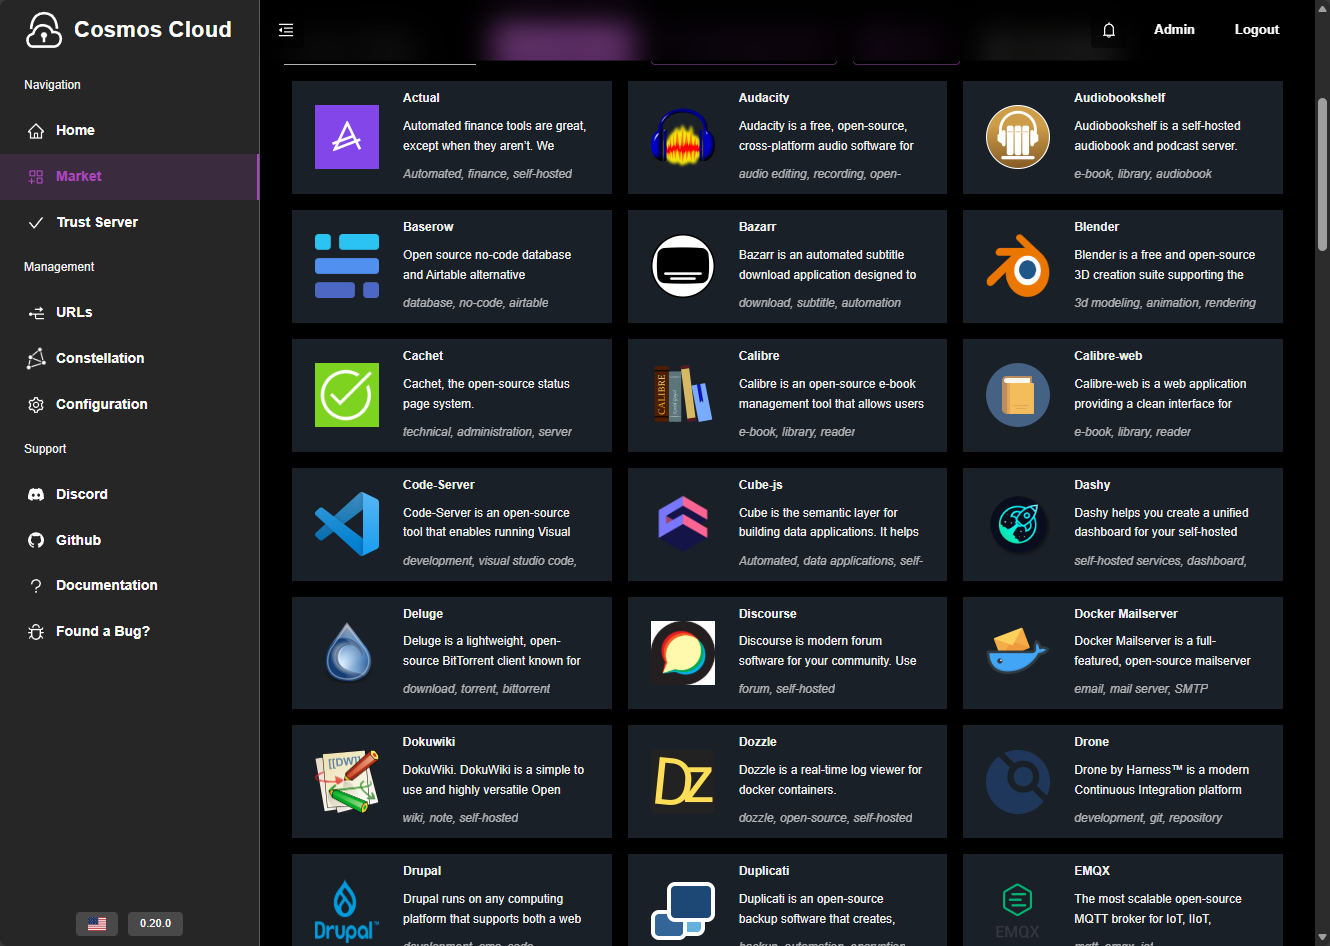
Task: Click the DokuWiki logo
Action: (347, 781)
